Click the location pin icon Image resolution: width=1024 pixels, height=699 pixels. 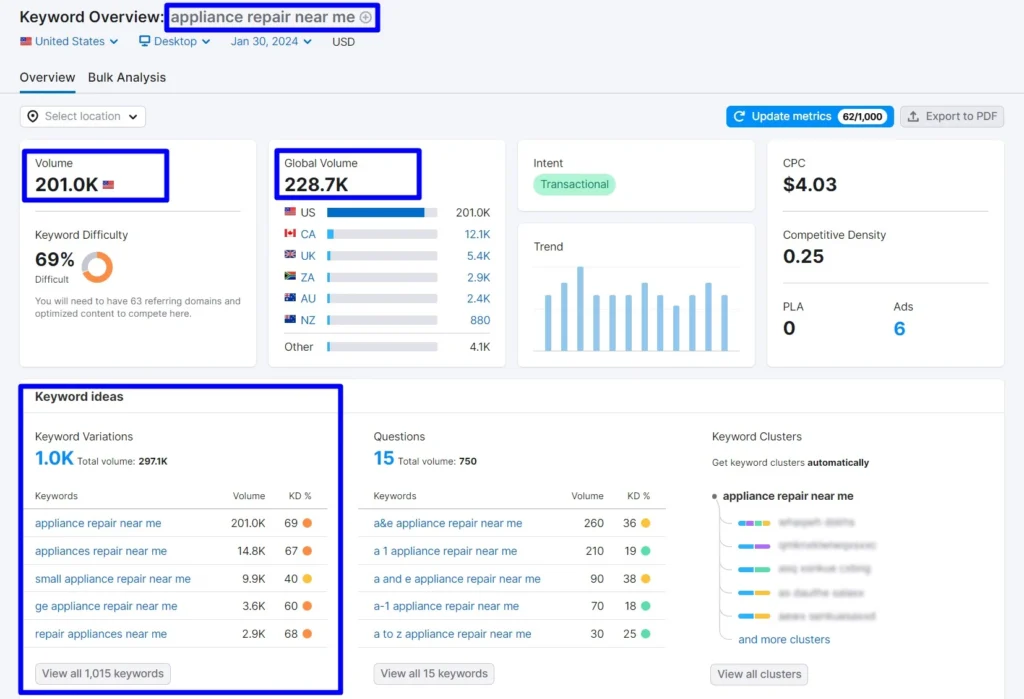(33, 116)
